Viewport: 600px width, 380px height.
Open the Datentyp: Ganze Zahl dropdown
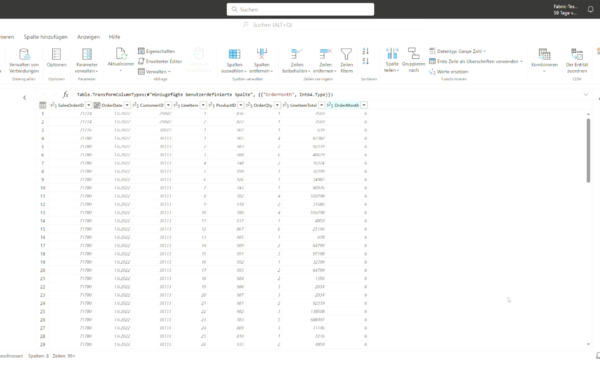pyautogui.click(x=457, y=51)
